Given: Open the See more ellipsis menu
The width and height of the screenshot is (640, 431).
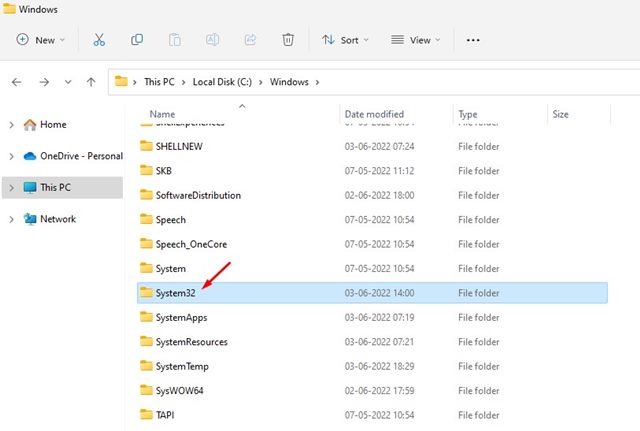Looking at the screenshot, I should click(473, 40).
